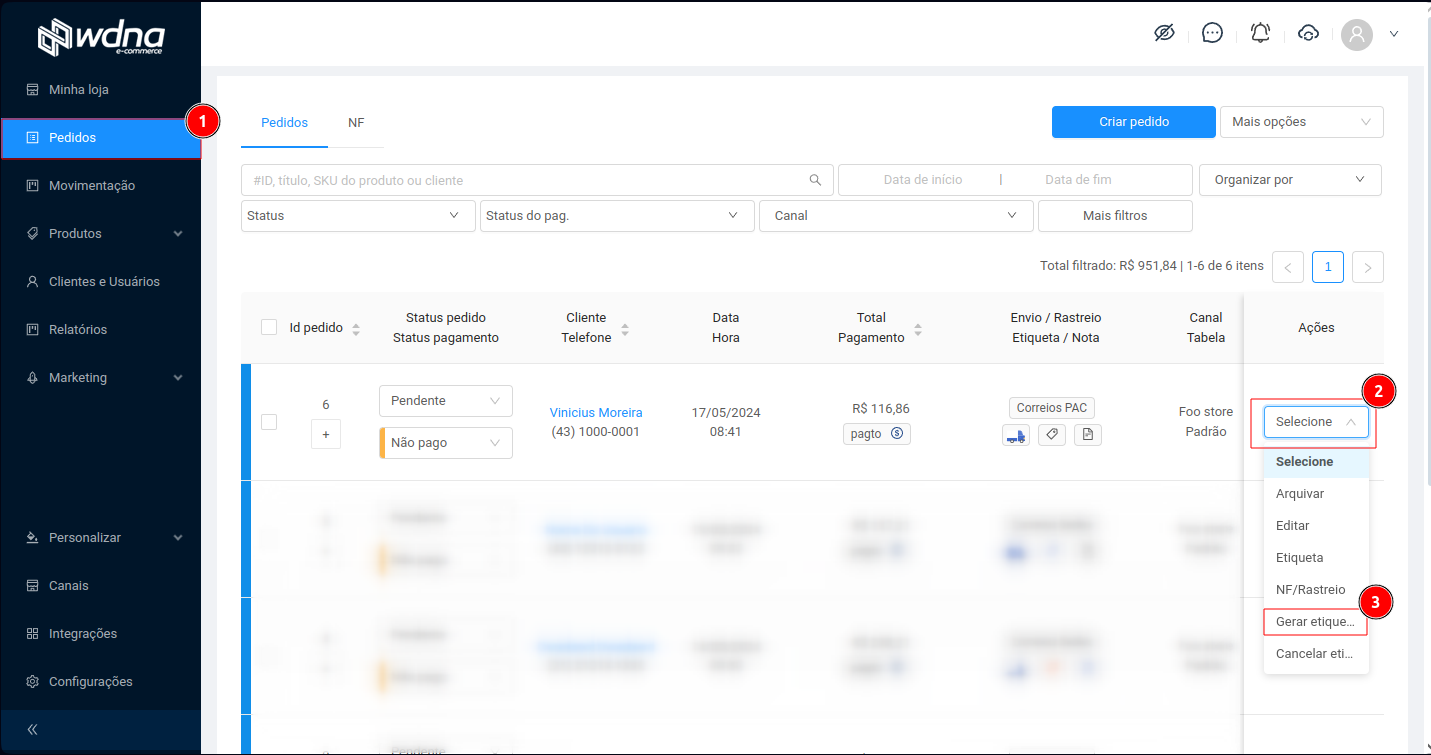Go to previous page arrow
The width and height of the screenshot is (1431, 755).
pos(1288,267)
